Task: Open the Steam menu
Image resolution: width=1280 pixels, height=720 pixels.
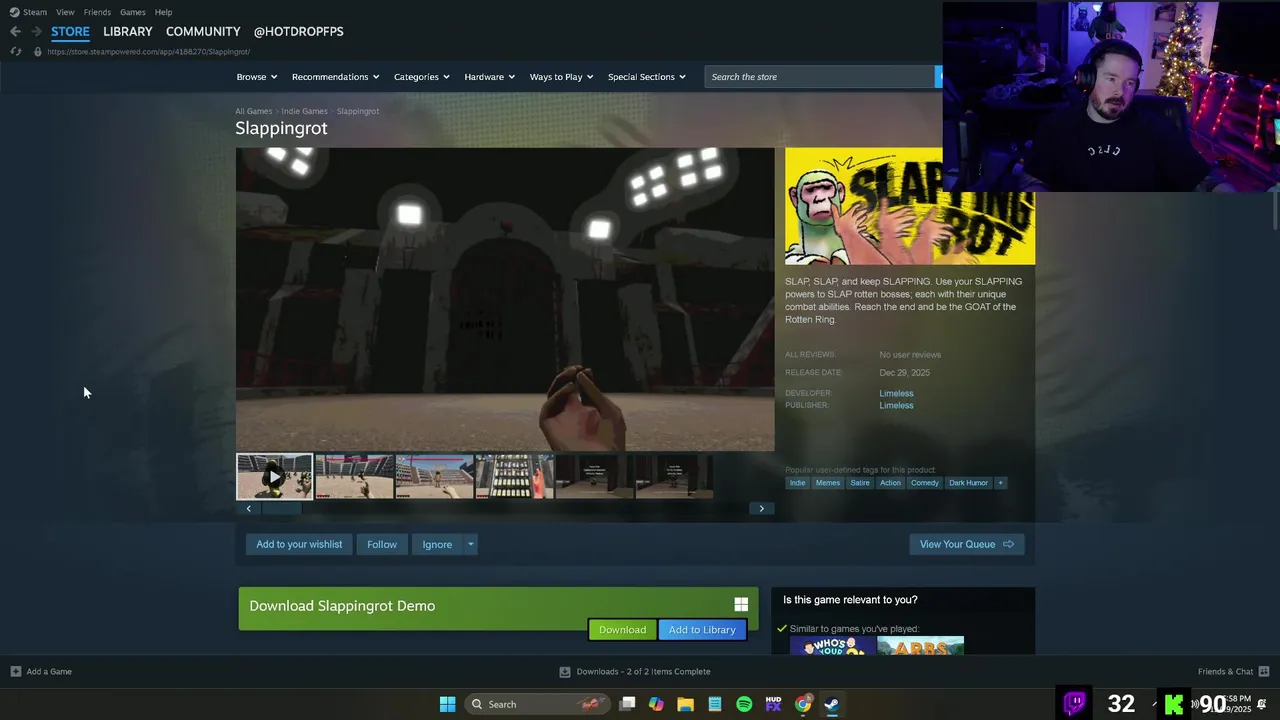Action: [x=28, y=12]
